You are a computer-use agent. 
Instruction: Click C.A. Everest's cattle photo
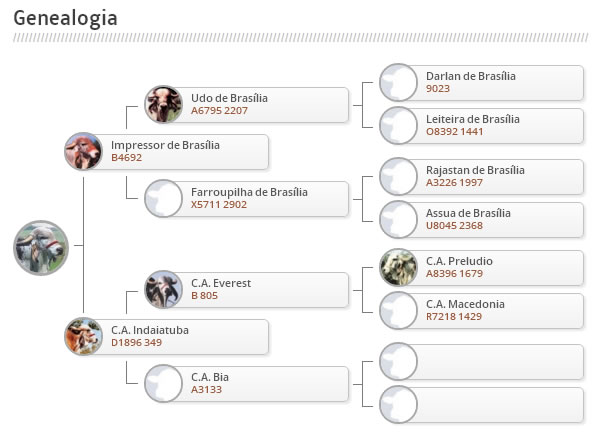click(163, 289)
